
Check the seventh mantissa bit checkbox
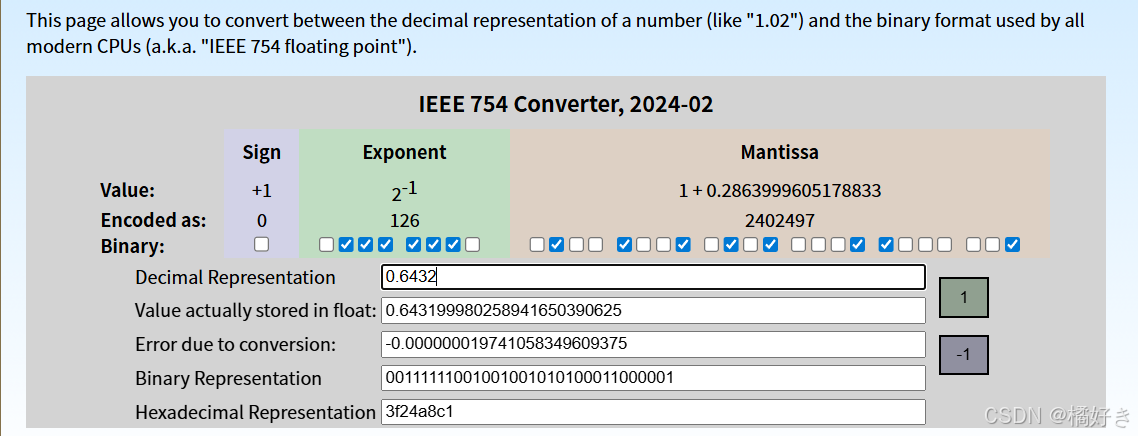(663, 244)
